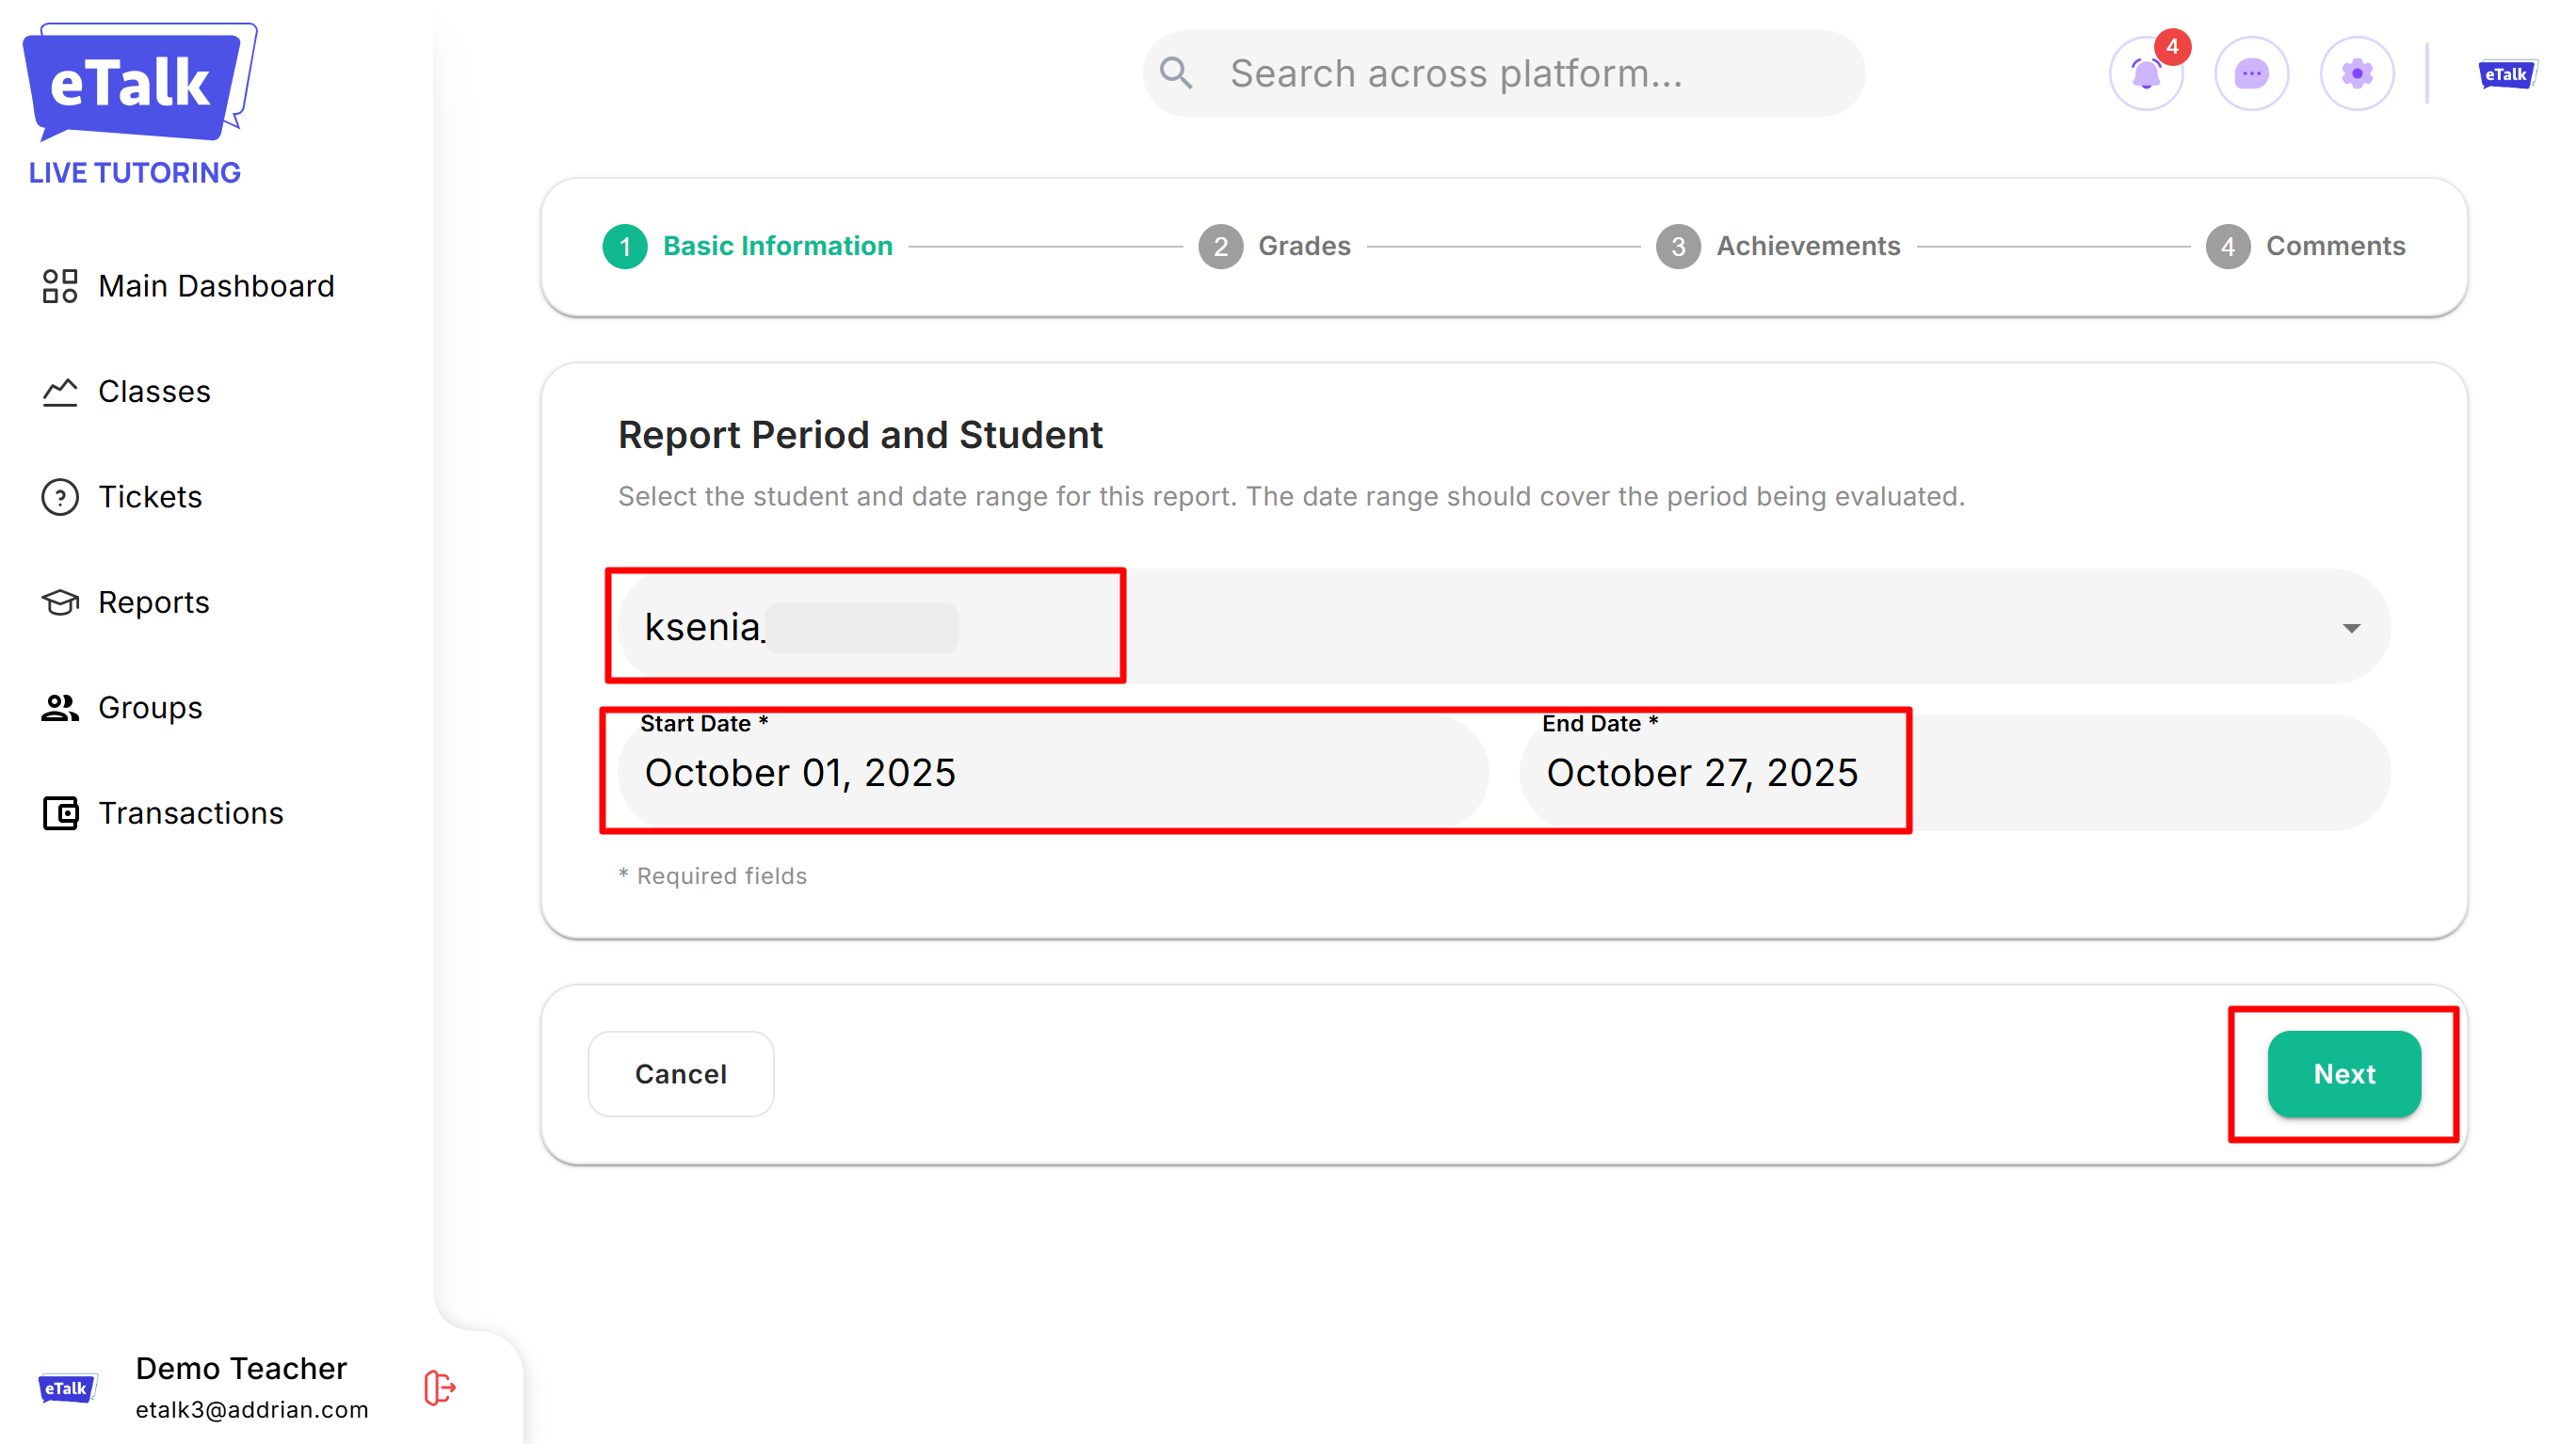
Task: Expand the student selection dropdown arrow
Action: pos(2351,628)
